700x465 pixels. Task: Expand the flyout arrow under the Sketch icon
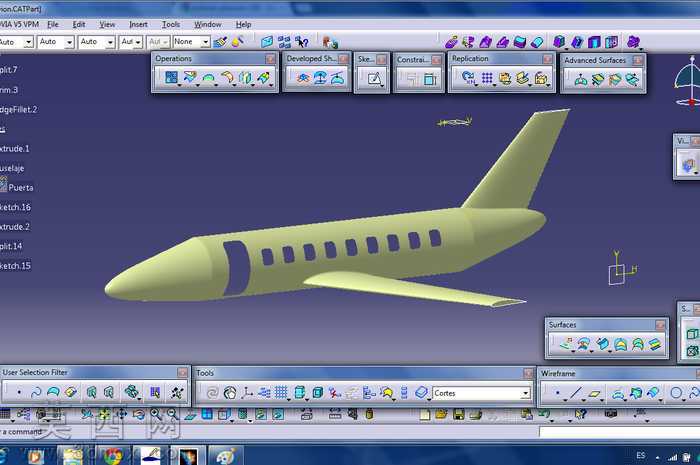tap(383, 86)
